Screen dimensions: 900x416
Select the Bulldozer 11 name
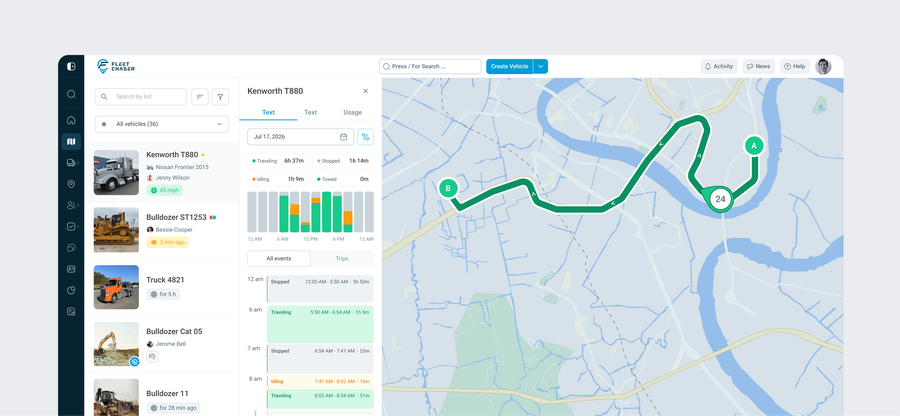167,394
